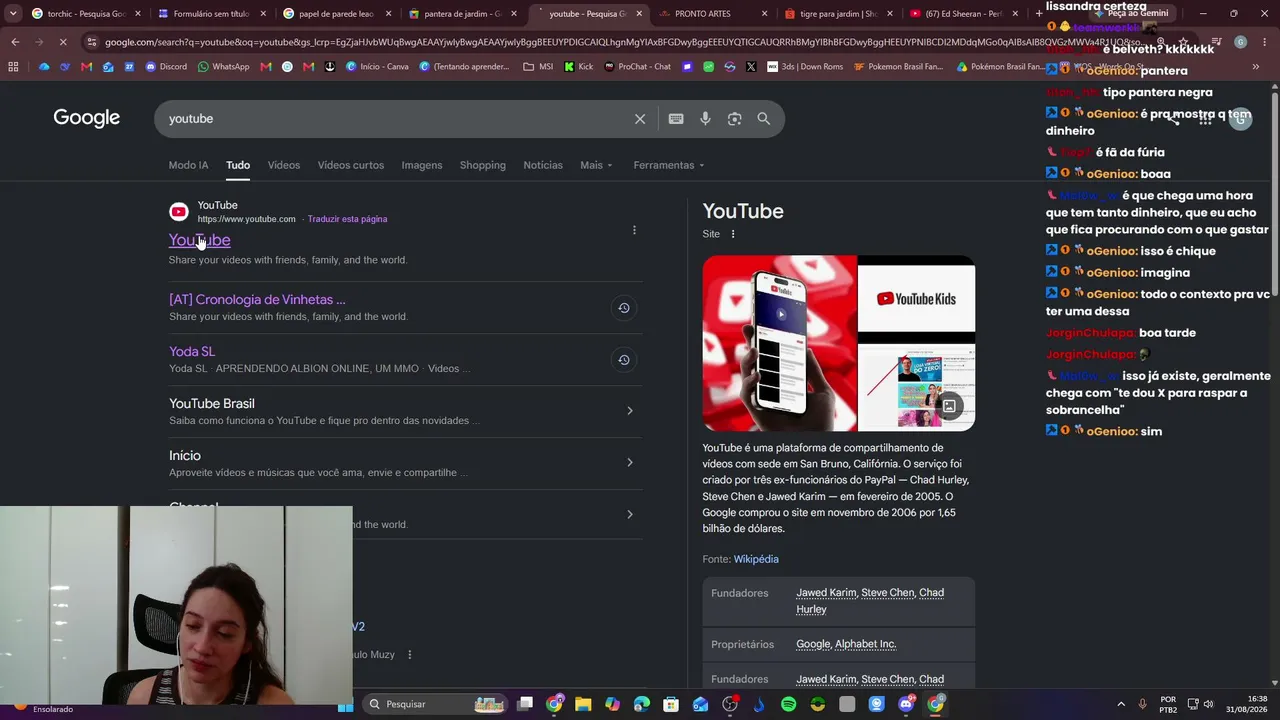
Task: Open the Wikipédia source link
Action: click(756, 559)
